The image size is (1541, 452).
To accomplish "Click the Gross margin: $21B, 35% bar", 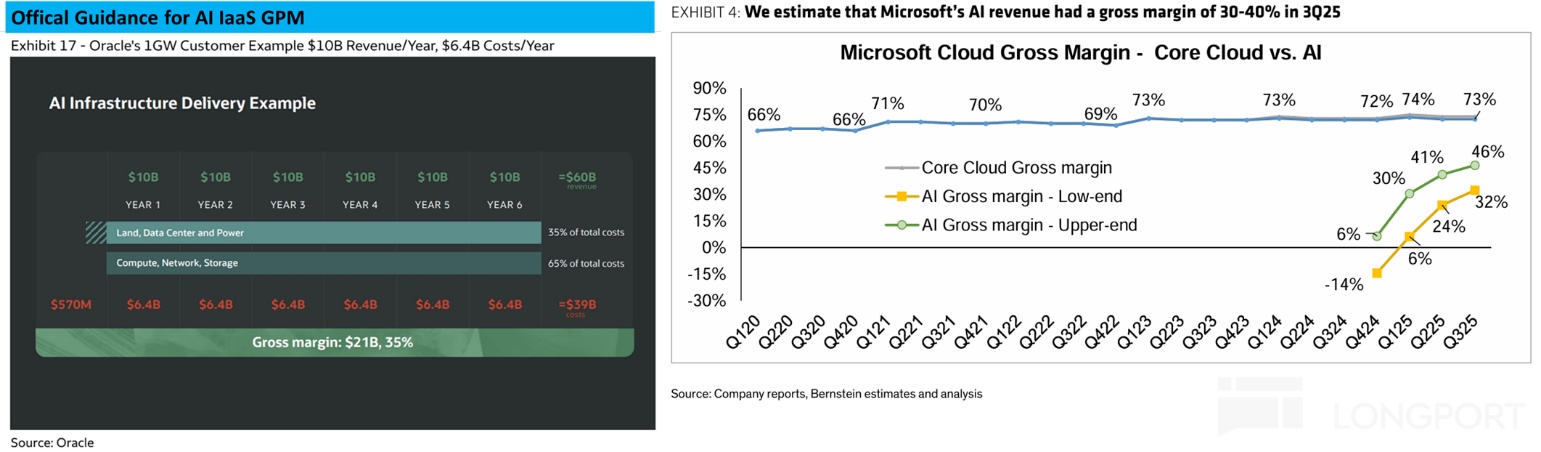I will pyautogui.click(x=333, y=342).
